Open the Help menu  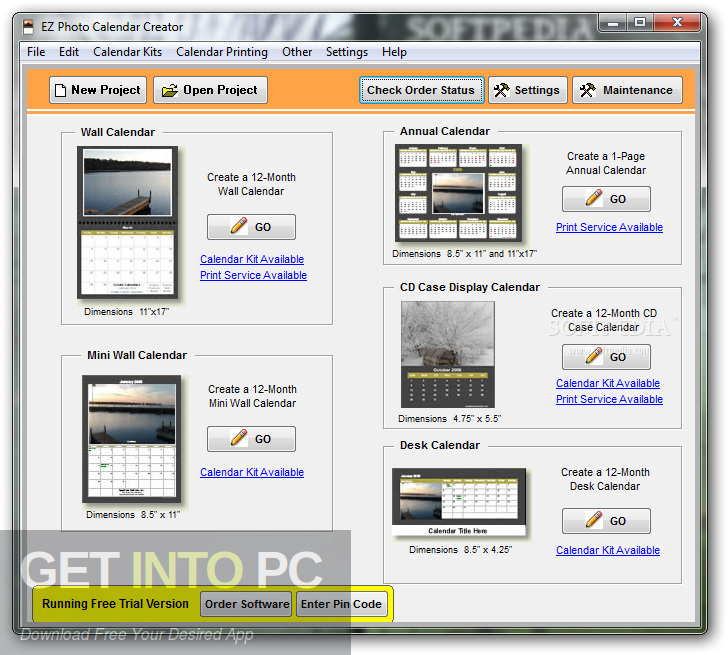(x=394, y=52)
